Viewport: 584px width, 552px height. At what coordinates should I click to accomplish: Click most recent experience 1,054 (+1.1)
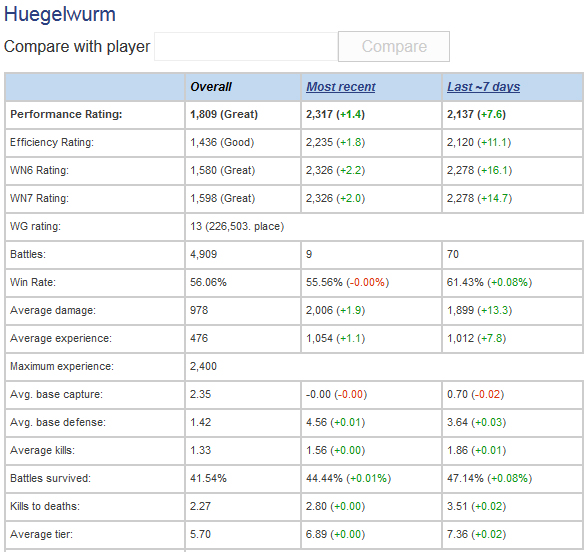point(335,338)
